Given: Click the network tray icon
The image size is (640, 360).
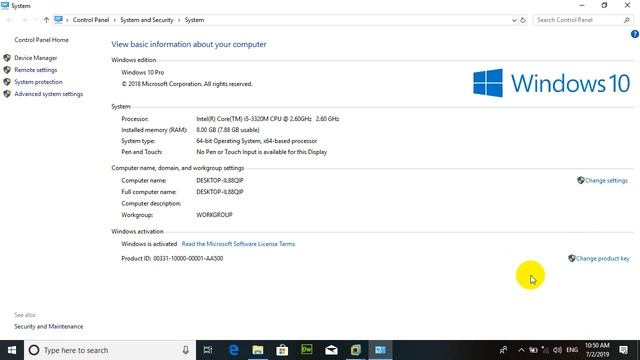Looking at the screenshot, I should (545, 350).
